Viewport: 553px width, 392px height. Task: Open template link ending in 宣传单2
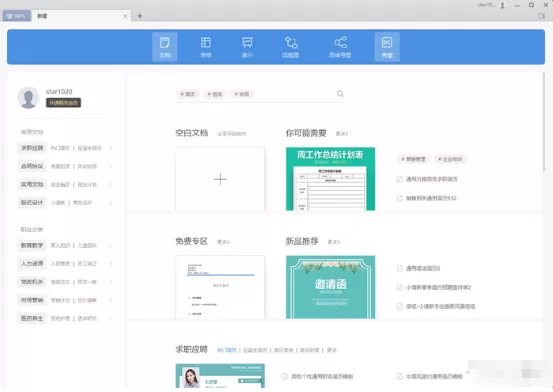434,288
